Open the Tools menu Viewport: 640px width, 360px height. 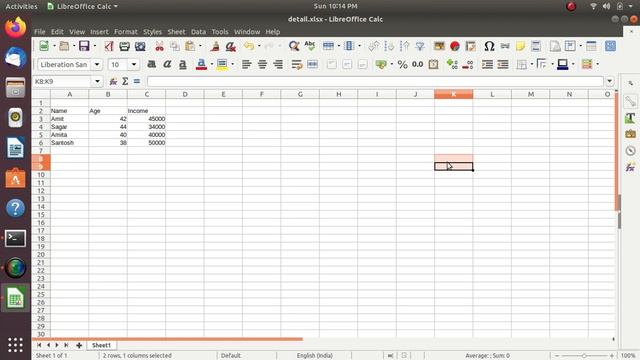click(x=220, y=31)
